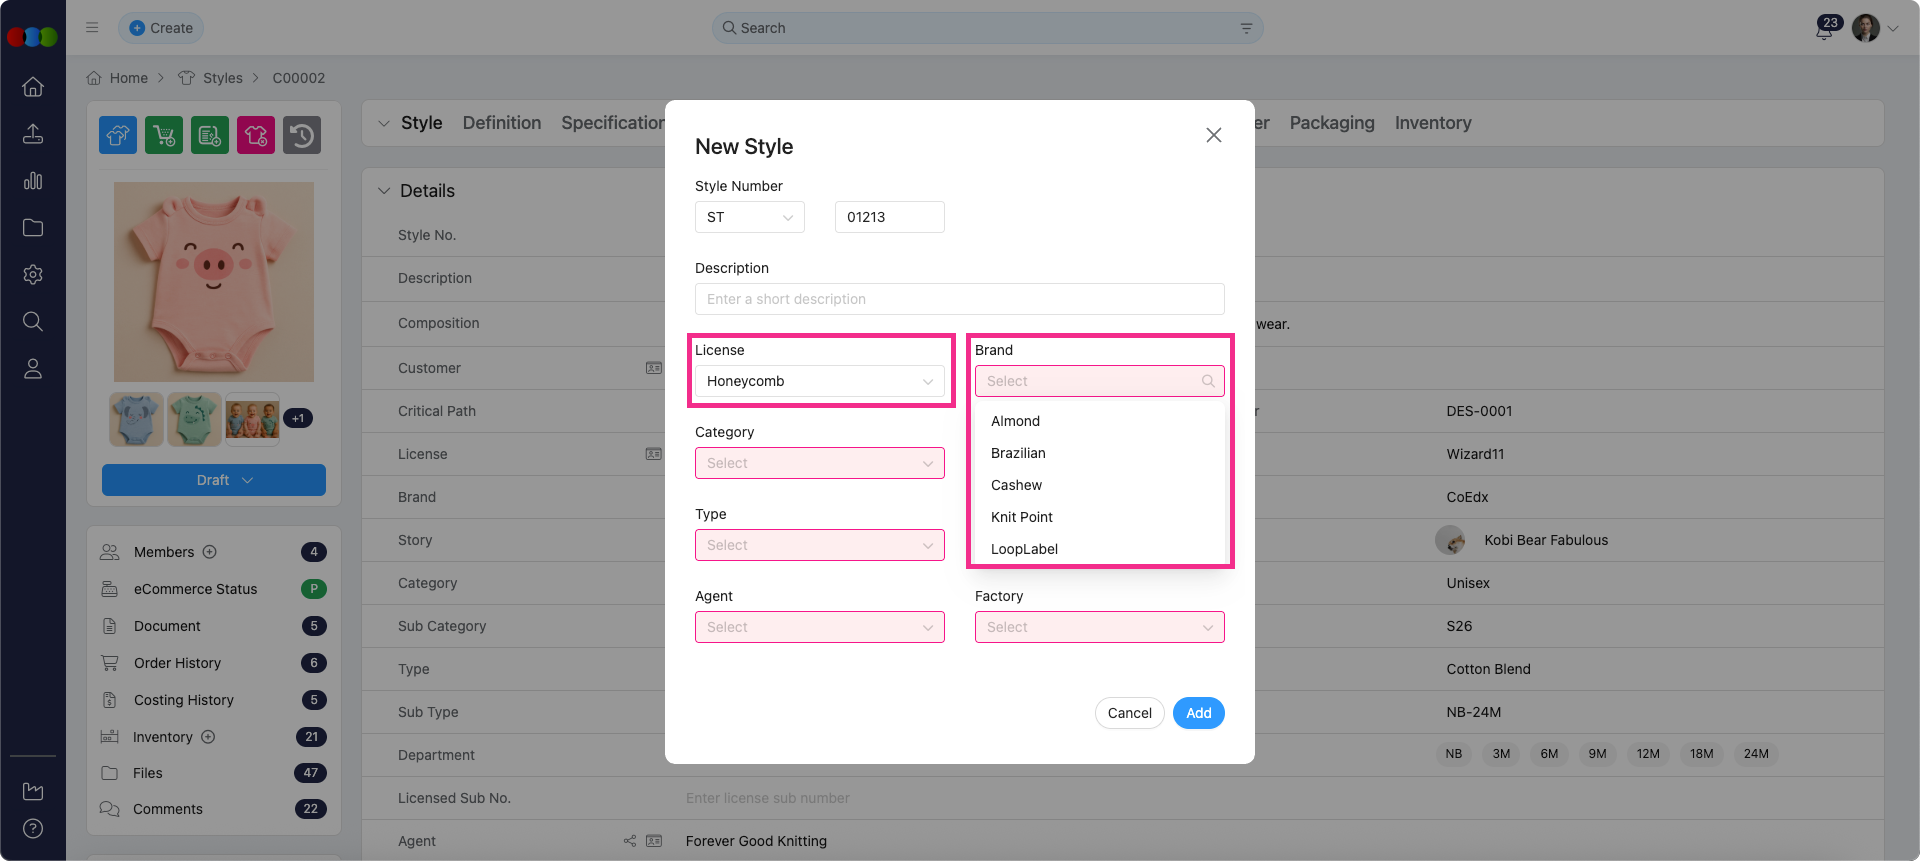Click the blue shirt style icon
This screenshot has height=861, width=1920.
click(x=118, y=135)
